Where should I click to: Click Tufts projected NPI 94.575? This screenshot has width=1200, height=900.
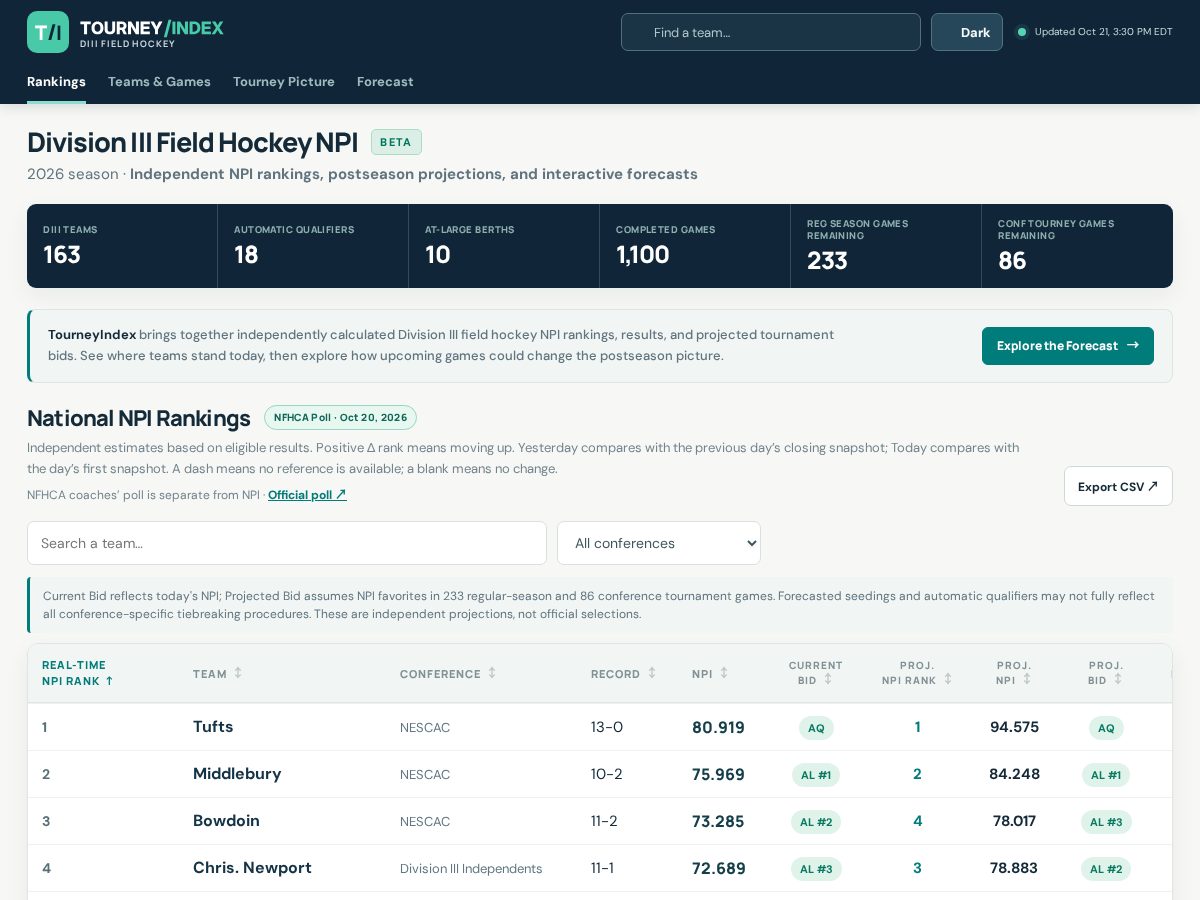click(x=1014, y=727)
